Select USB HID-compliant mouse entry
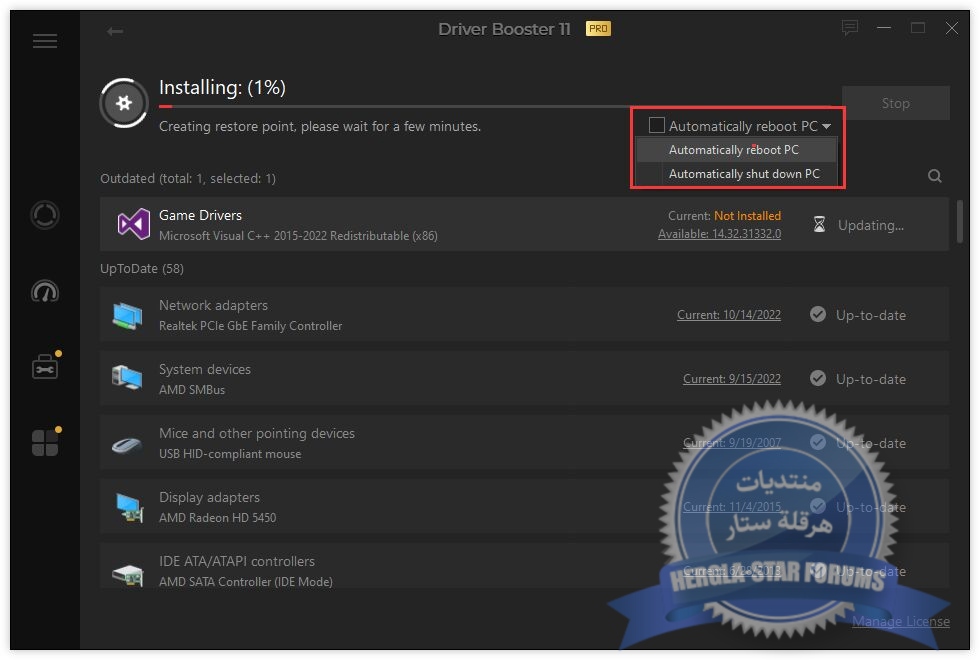This screenshot has height=660, width=980. click(230, 454)
